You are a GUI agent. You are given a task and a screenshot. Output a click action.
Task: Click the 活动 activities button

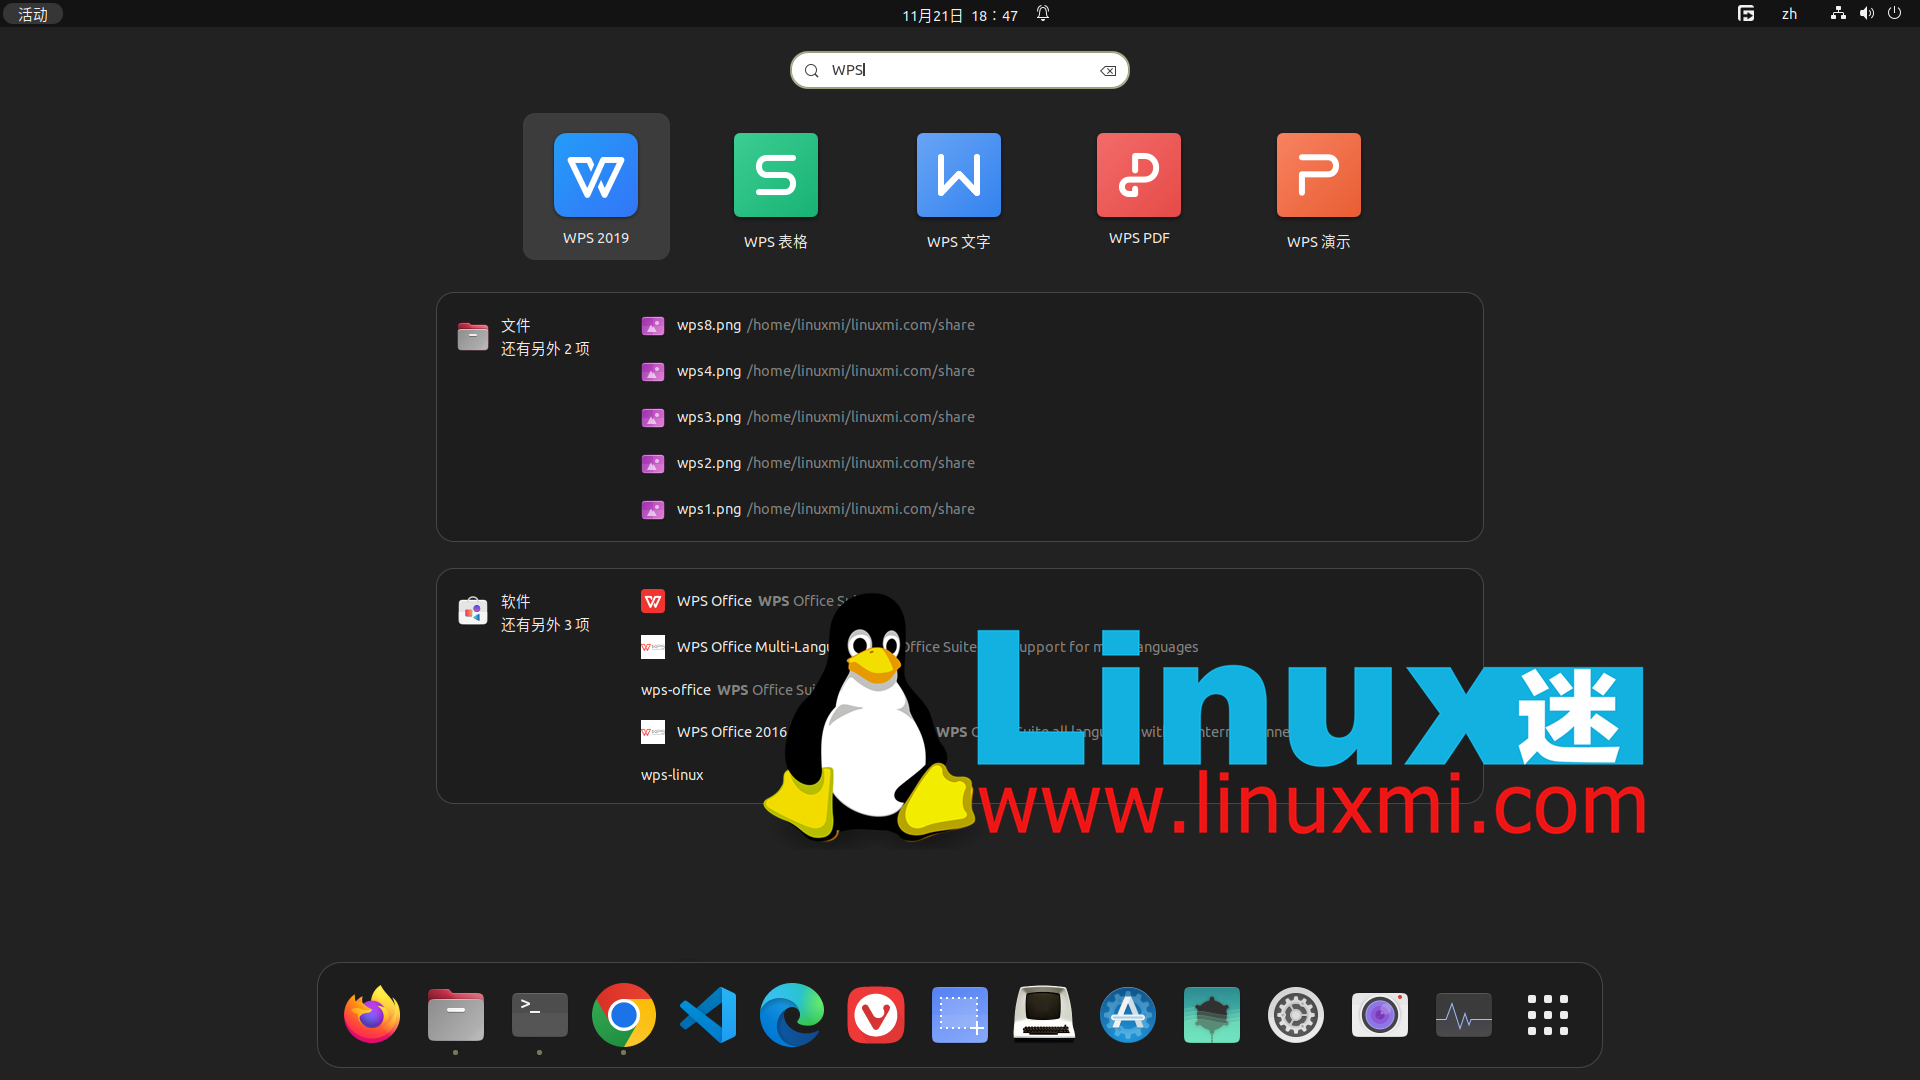point(33,14)
